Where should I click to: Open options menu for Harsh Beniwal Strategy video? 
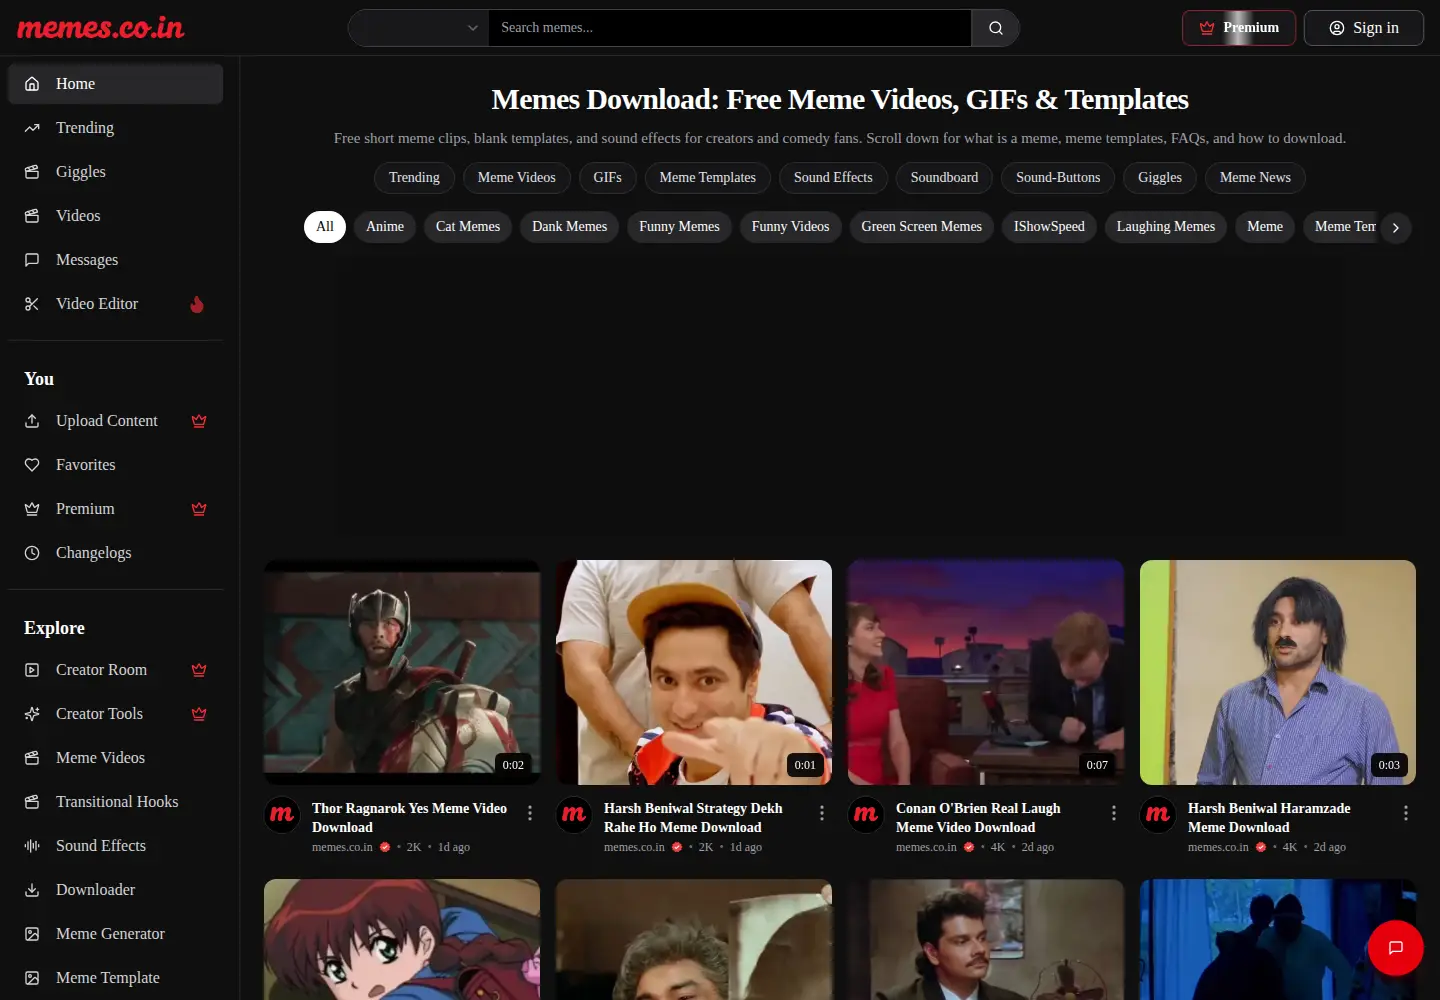click(x=822, y=813)
